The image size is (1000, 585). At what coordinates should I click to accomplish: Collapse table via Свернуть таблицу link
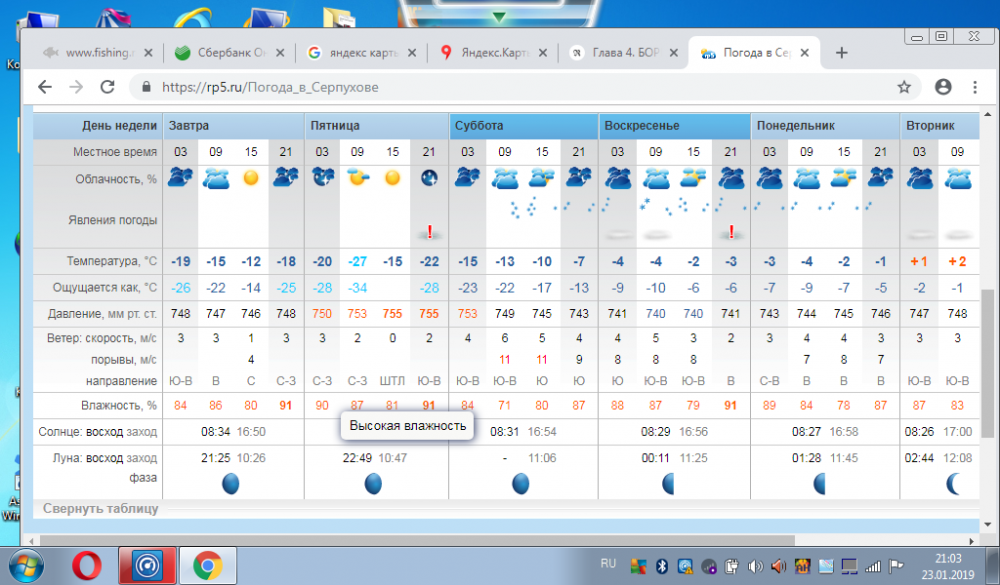coord(100,509)
